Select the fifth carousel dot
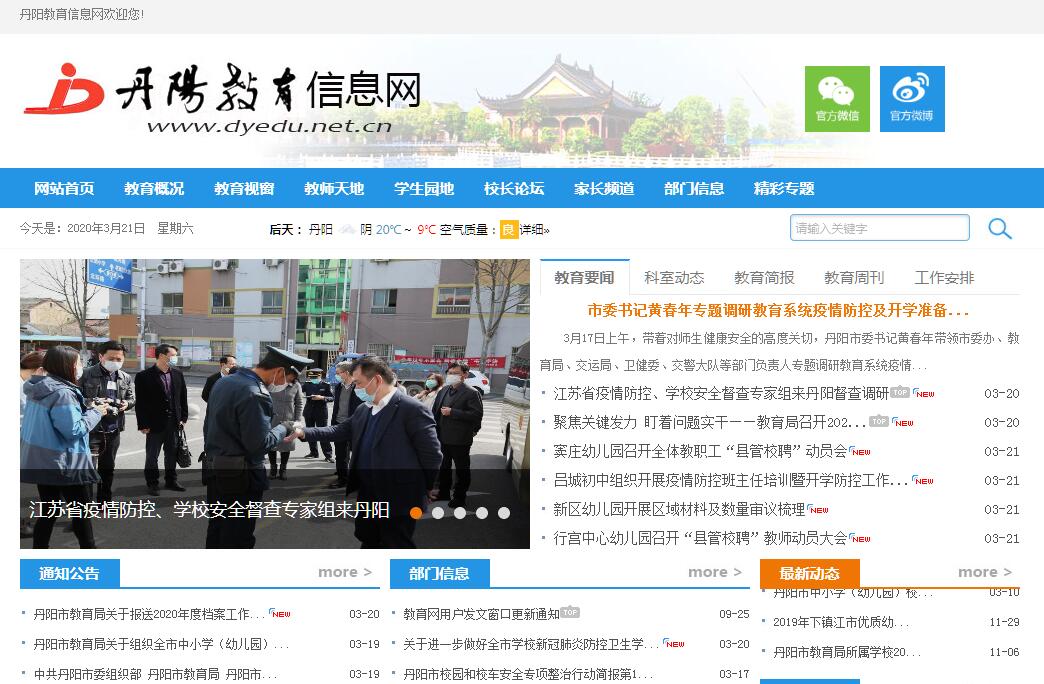Image resolution: width=1044 pixels, height=684 pixels. tap(504, 513)
